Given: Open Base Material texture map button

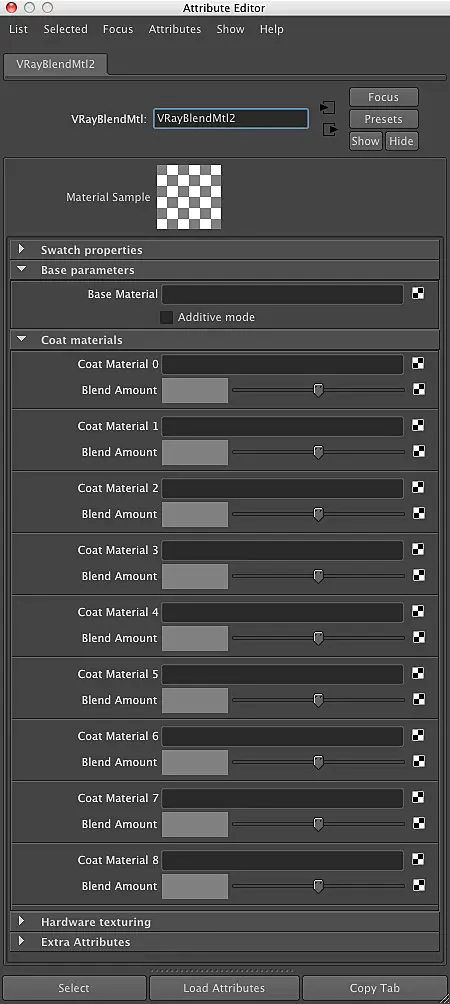Looking at the screenshot, I should pyautogui.click(x=418, y=294).
